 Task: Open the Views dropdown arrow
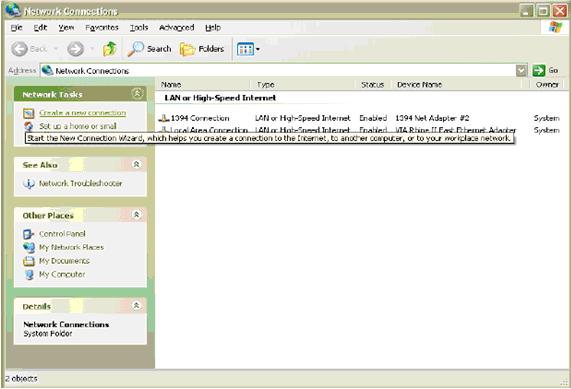(x=258, y=49)
